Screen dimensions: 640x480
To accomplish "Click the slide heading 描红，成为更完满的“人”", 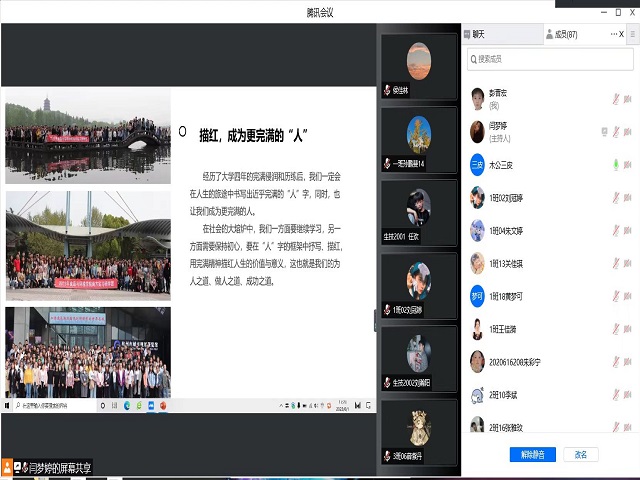I will pos(253,136).
